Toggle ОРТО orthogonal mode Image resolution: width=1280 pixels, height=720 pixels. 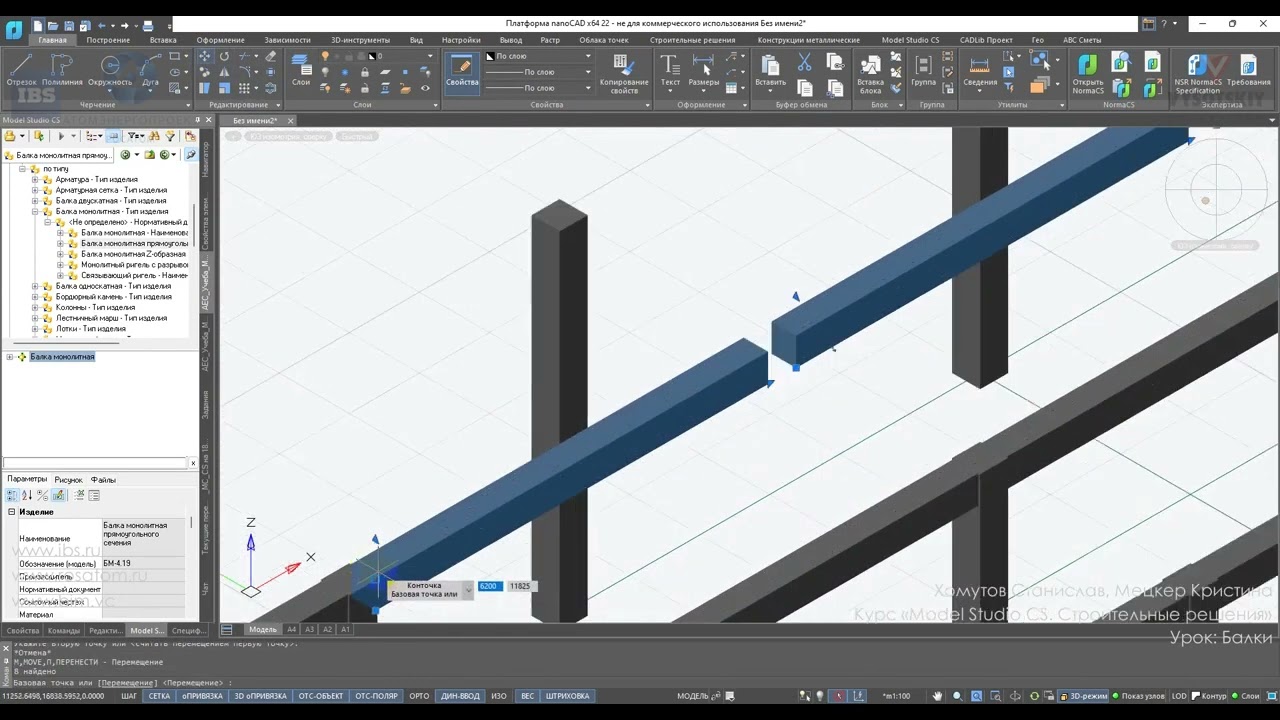click(419, 696)
